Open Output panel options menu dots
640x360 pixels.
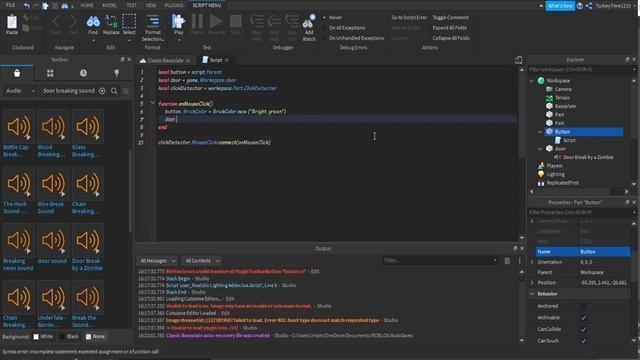[520, 260]
